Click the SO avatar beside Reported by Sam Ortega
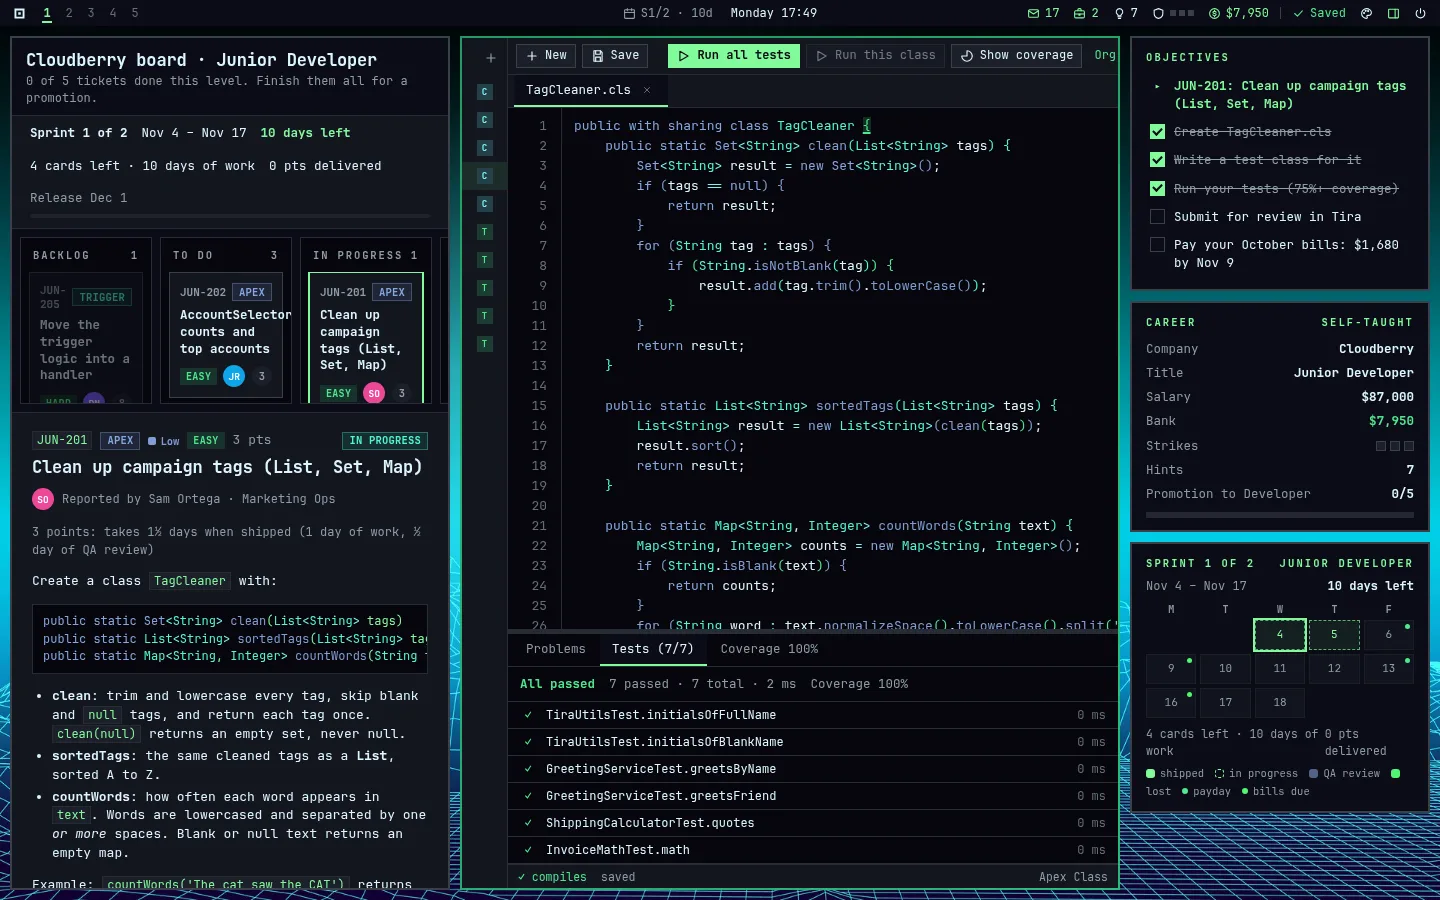This screenshot has height=900, width=1440. click(x=43, y=499)
